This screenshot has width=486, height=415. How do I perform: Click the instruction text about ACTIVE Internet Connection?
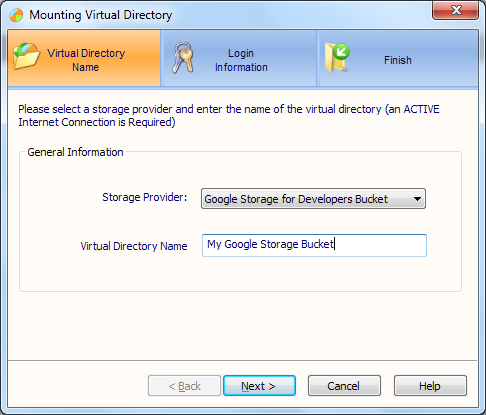[229, 116]
